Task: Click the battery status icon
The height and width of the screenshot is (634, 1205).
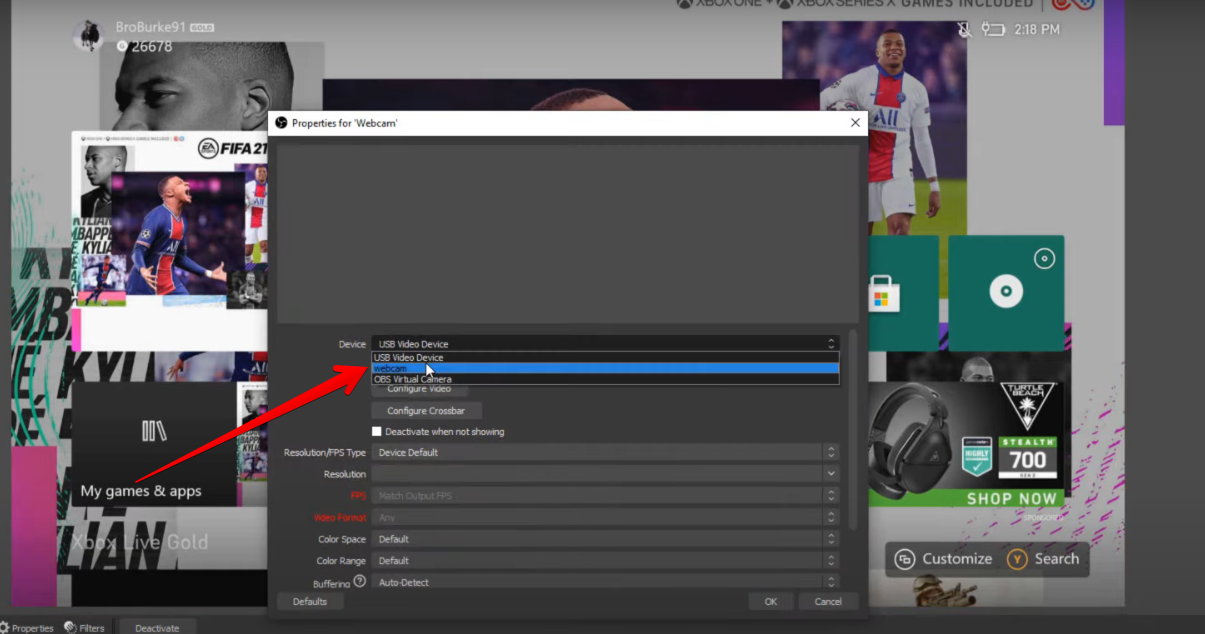Action: coord(992,30)
